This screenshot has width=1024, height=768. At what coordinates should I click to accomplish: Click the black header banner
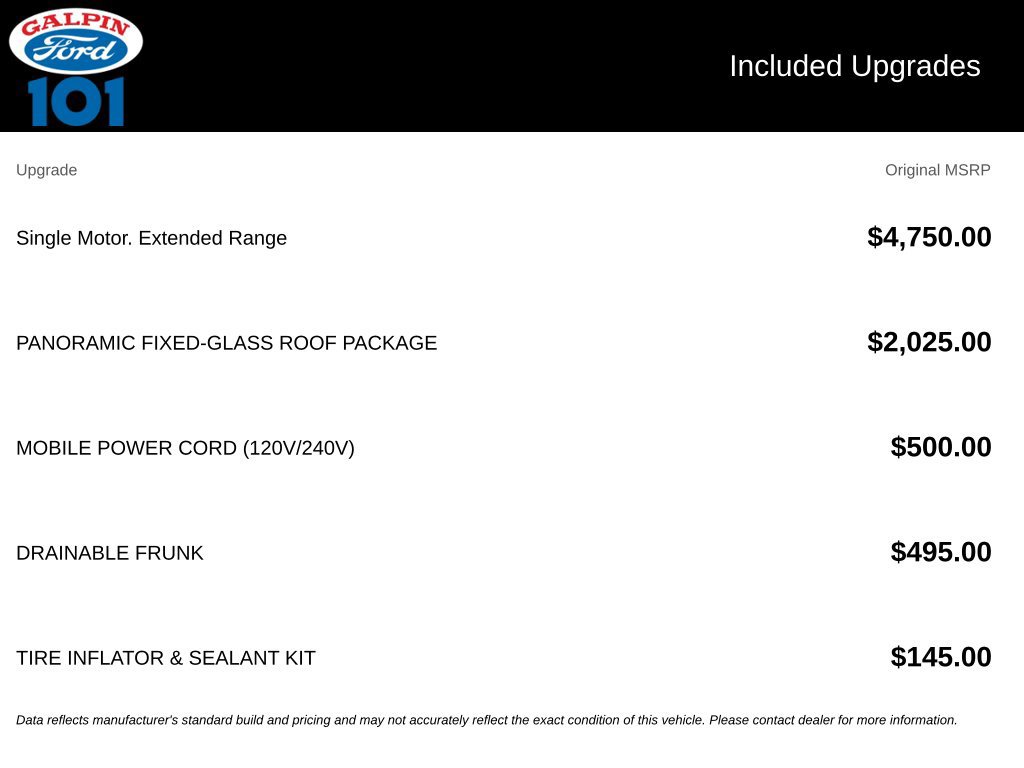coord(512,66)
